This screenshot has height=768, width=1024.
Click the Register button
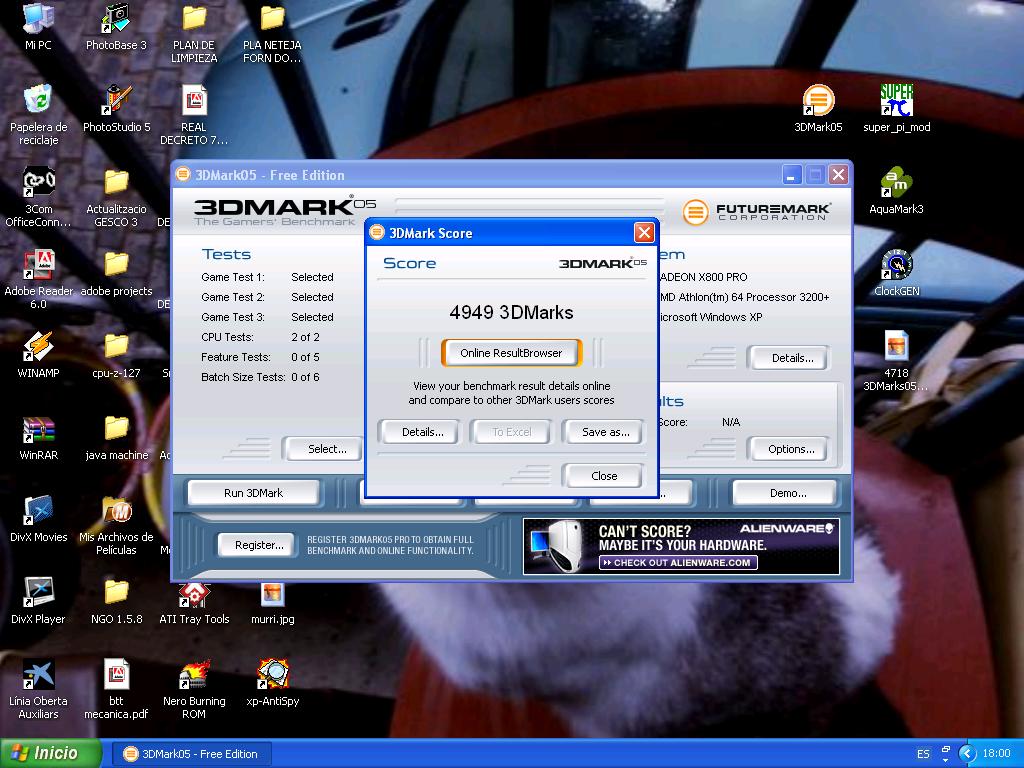pyautogui.click(x=259, y=545)
